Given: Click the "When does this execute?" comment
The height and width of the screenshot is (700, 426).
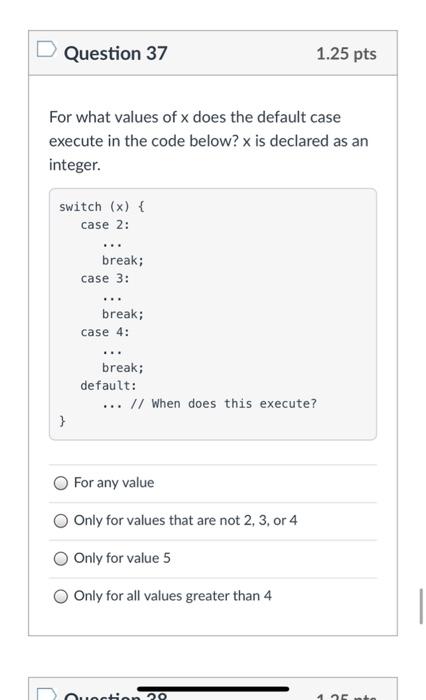Looking at the screenshot, I should tap(234, 404).
